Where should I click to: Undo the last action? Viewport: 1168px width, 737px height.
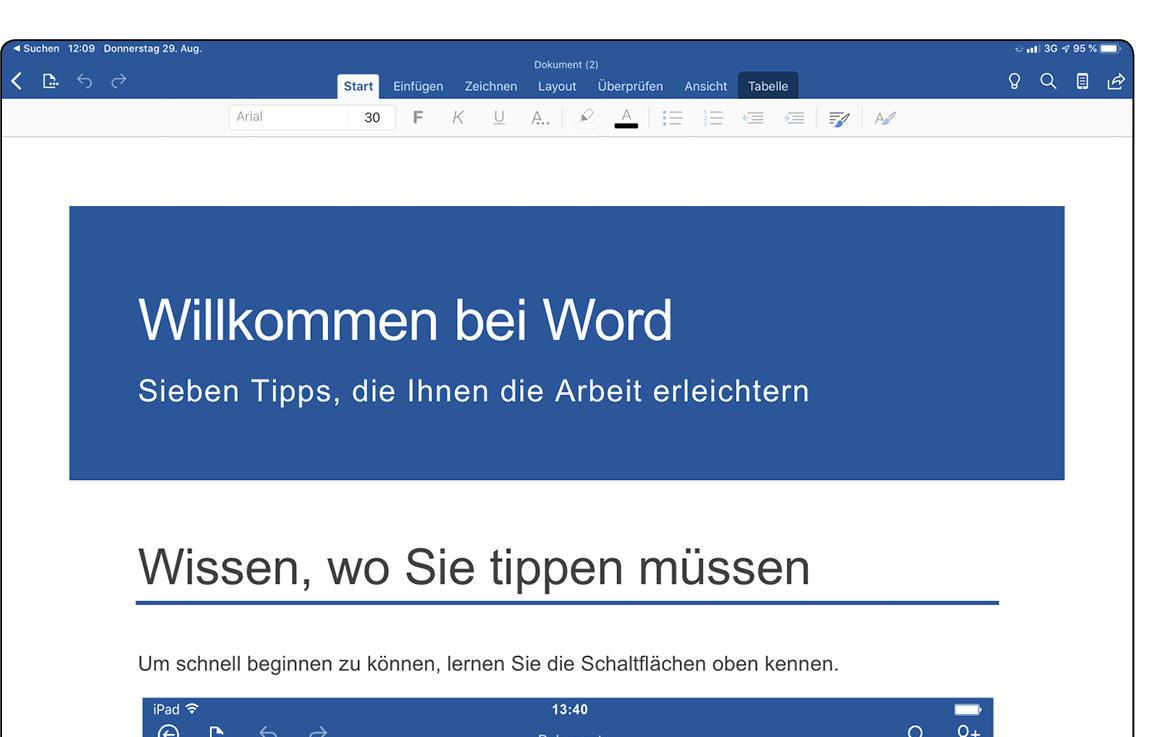point(85,80)
